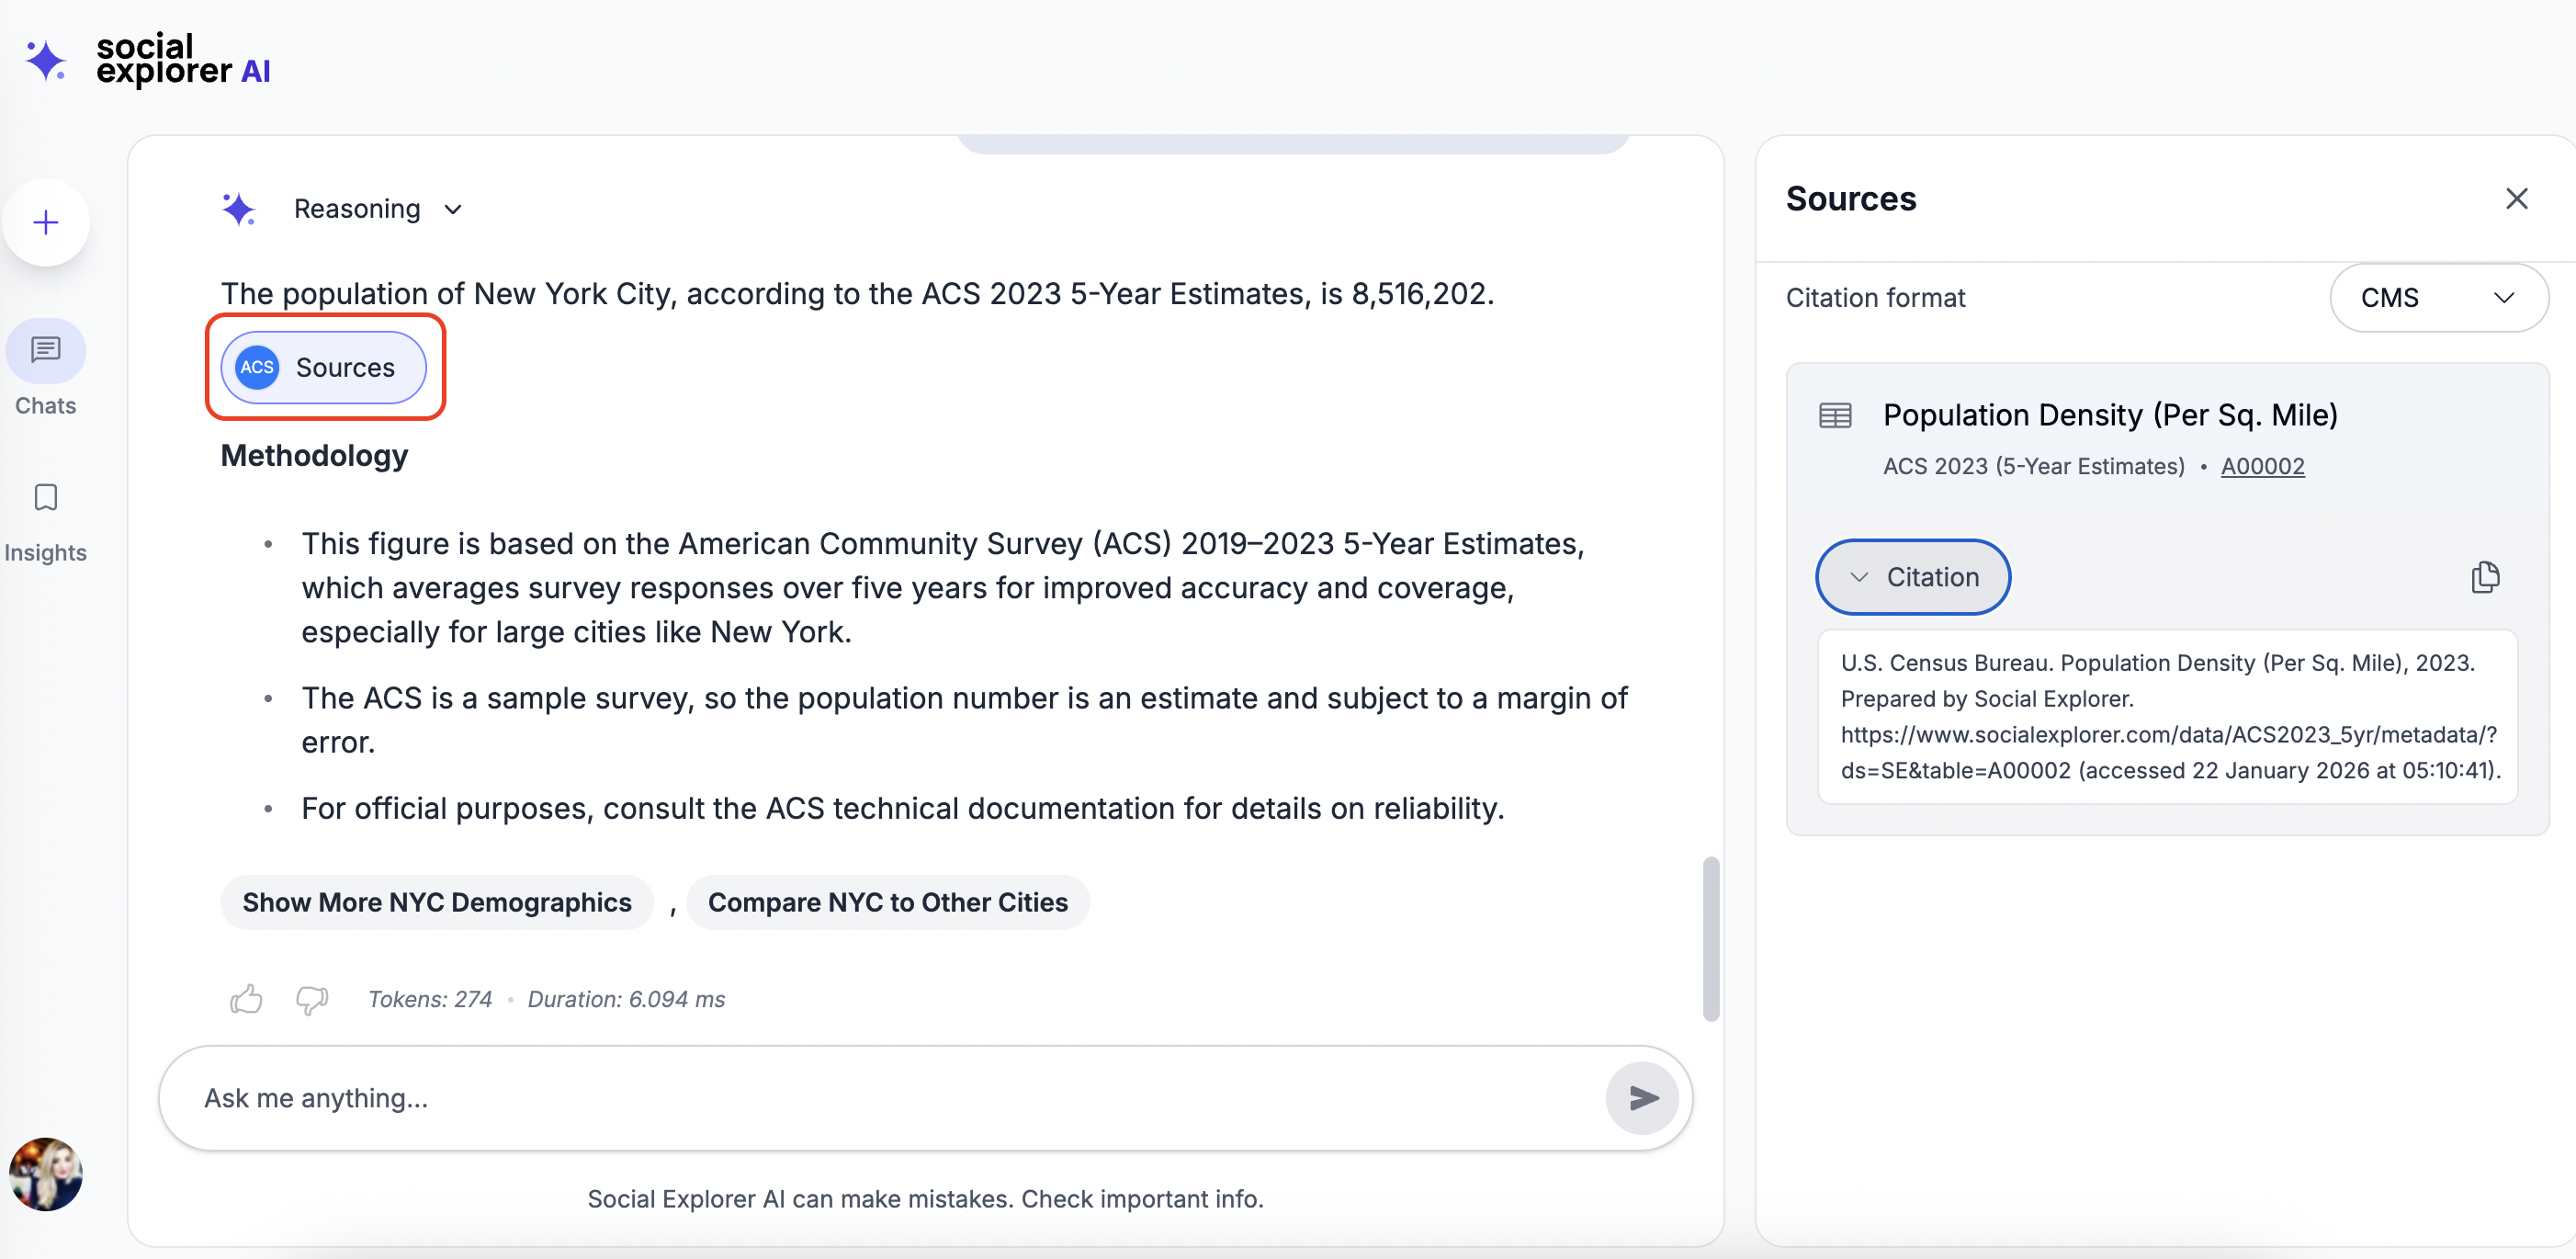Toggle the ACS Sources pill
2576x1259 pixels.
coord(324,367)
